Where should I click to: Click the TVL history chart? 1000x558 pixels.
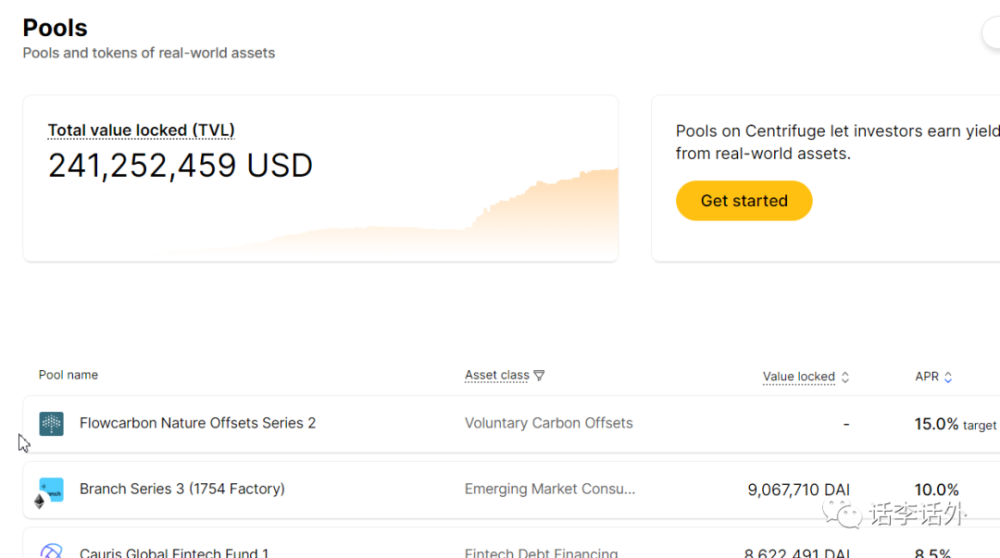389,214
